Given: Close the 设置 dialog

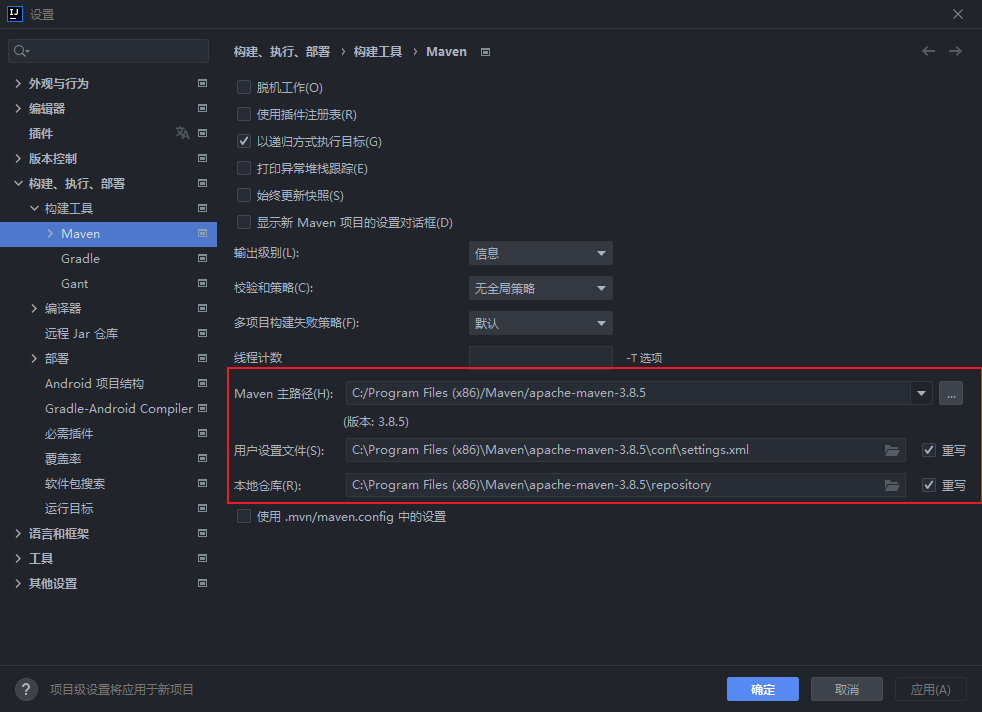Looking at the screenshot, I should pos(958,14).
